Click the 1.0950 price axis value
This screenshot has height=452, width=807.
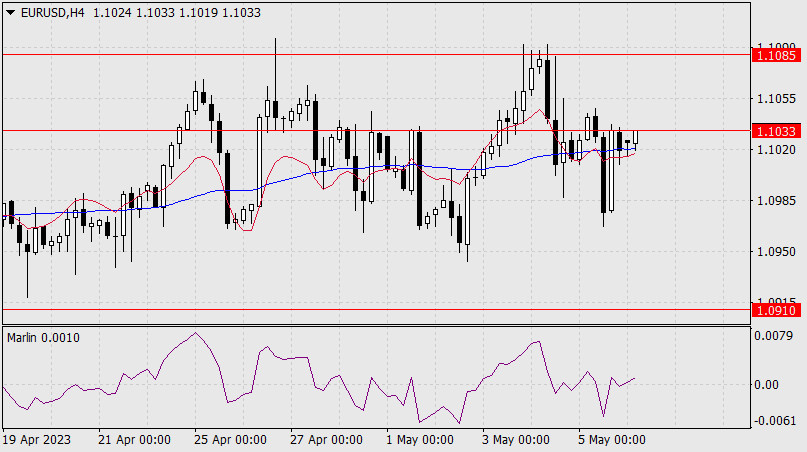click(777, 253)
